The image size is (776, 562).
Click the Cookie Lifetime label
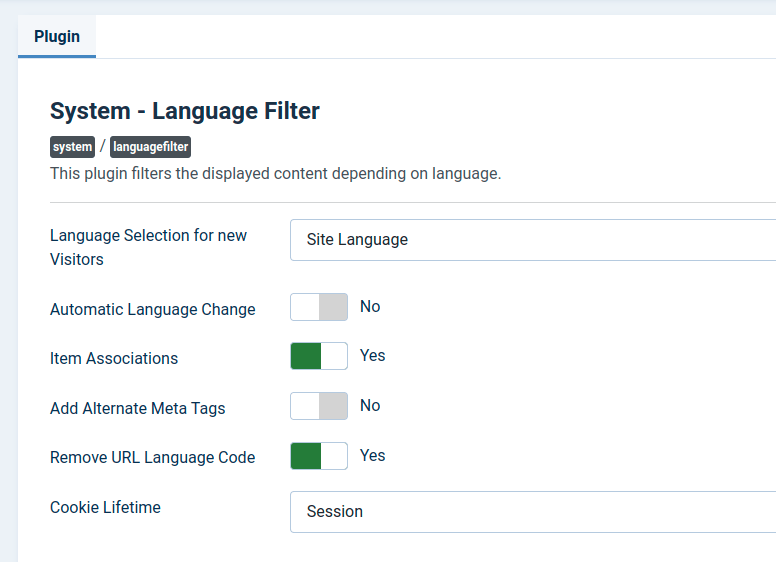pos(105,507)
